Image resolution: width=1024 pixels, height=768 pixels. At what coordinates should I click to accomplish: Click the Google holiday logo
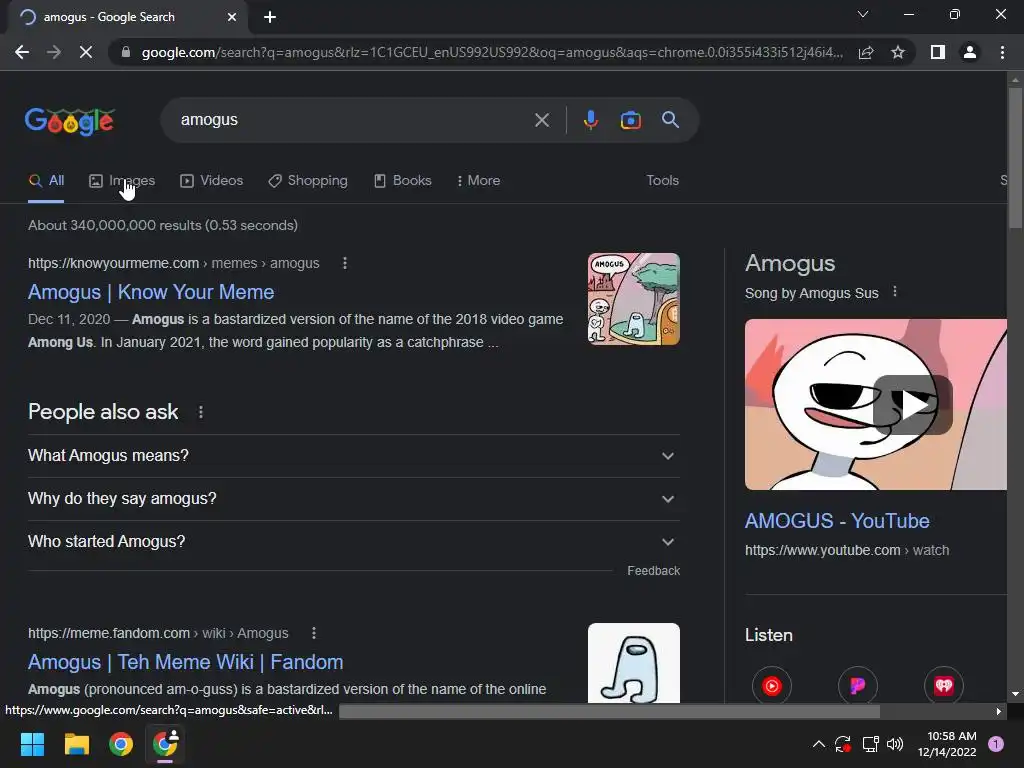pyautogui.click(x=70, y=121)
